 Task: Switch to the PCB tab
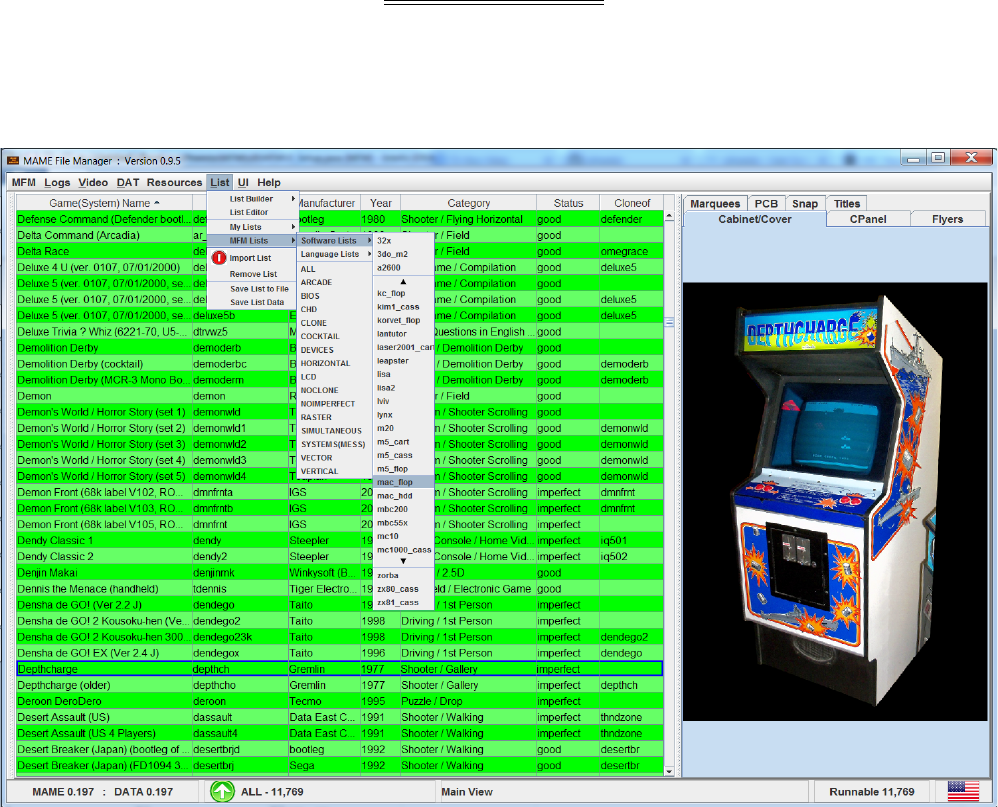pyautogui.click(x=766, y=204)
